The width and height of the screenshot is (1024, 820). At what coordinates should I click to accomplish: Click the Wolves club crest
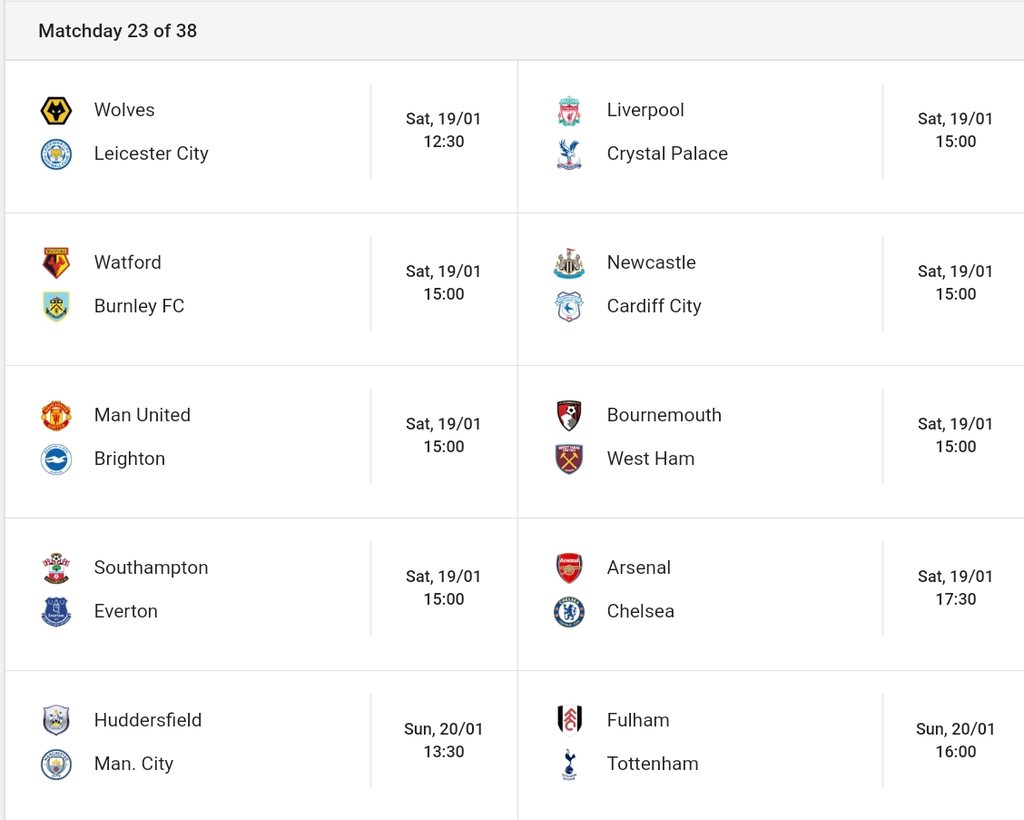pos(56,110)
